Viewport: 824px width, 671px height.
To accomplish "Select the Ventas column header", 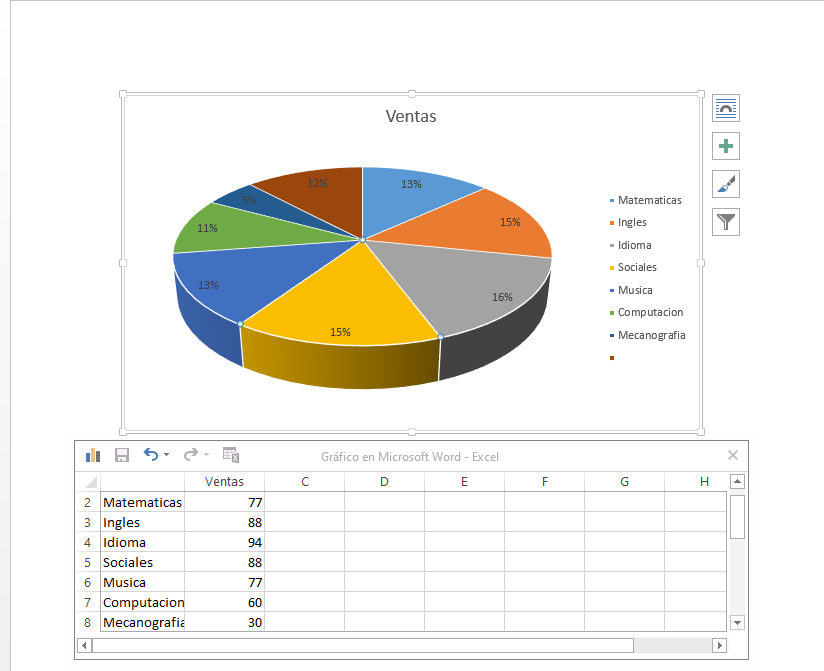I will click(224, 482).
